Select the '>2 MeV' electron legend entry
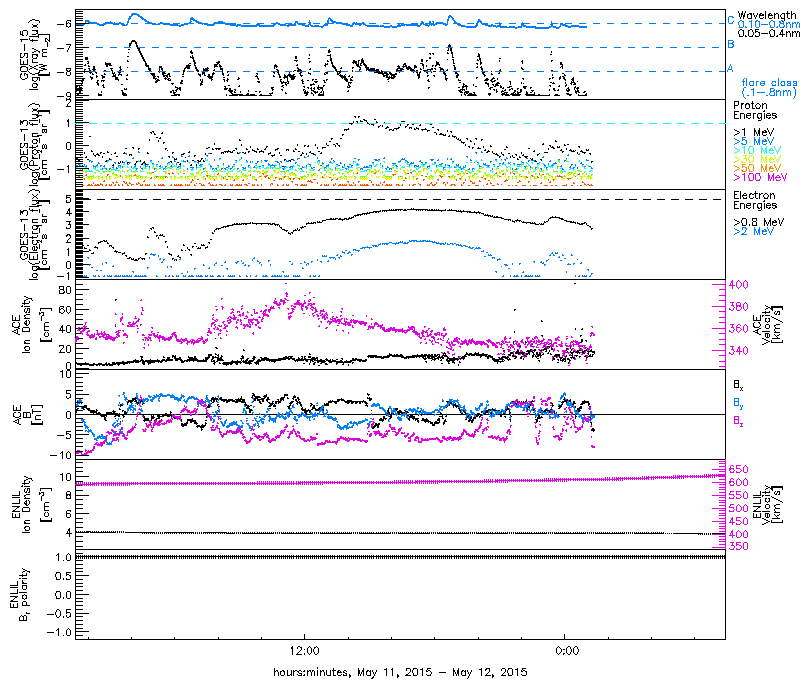800x680 pixels. coord(754,231)
